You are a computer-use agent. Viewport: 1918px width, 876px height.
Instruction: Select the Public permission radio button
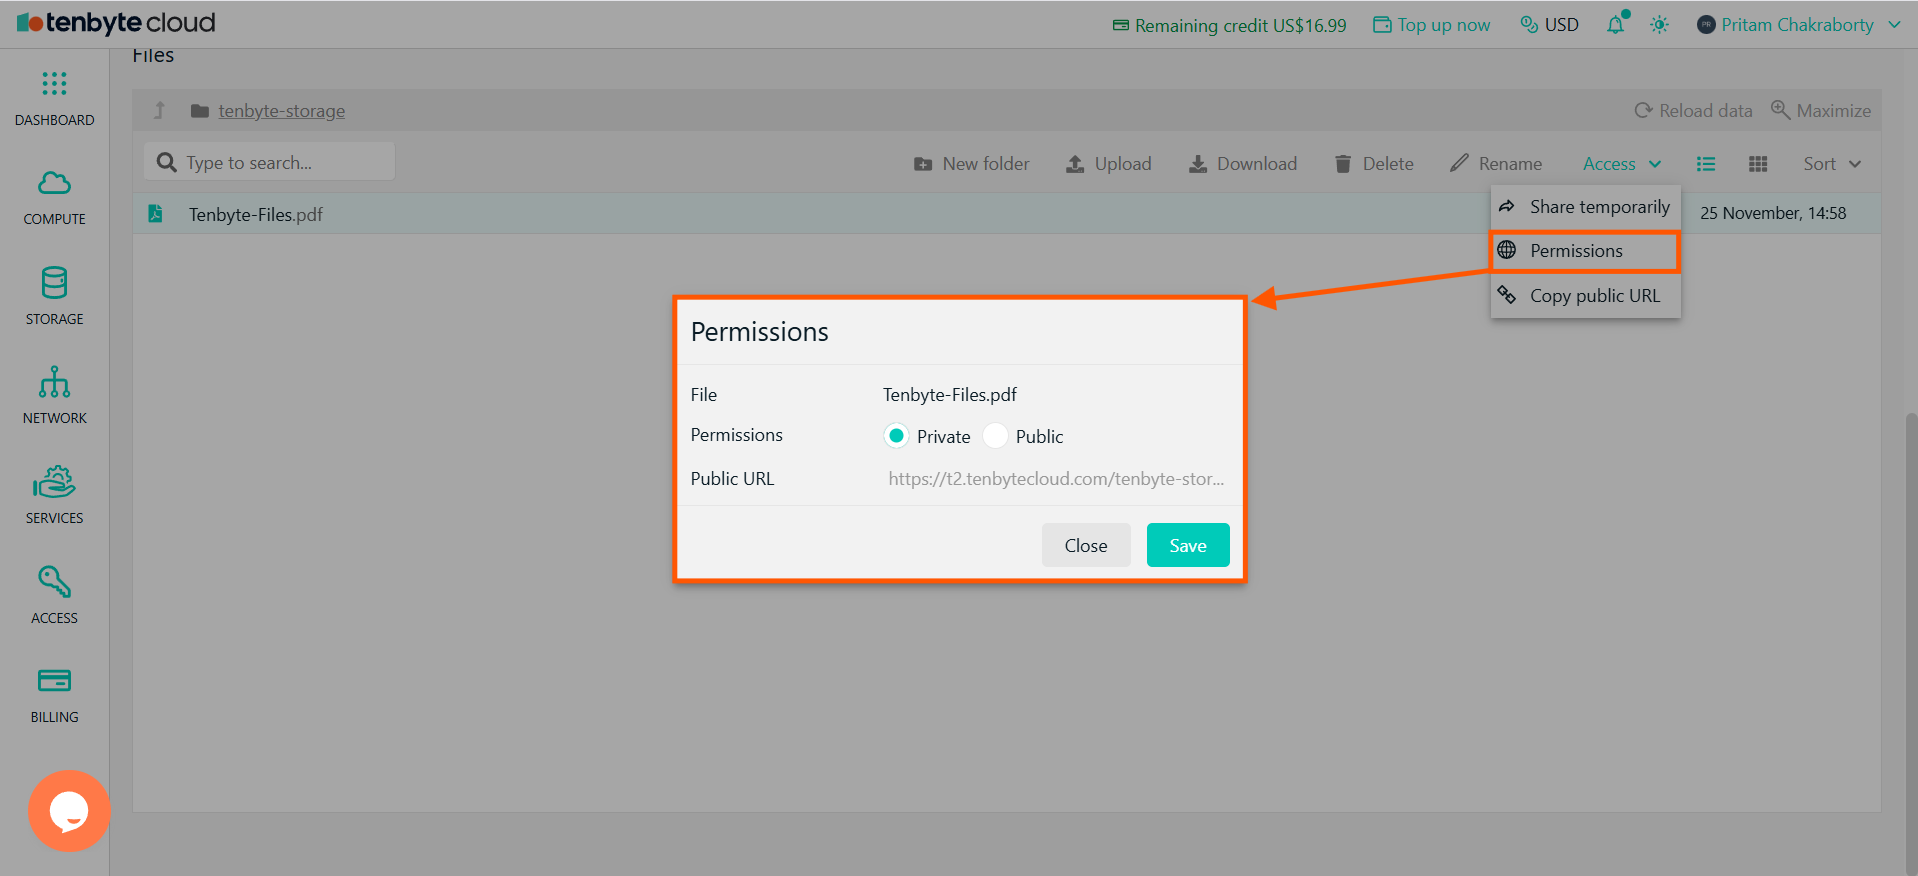(995, 436)
